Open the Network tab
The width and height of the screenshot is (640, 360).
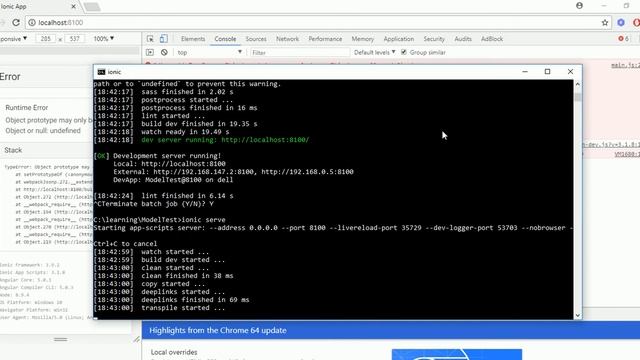coord(287,39)
